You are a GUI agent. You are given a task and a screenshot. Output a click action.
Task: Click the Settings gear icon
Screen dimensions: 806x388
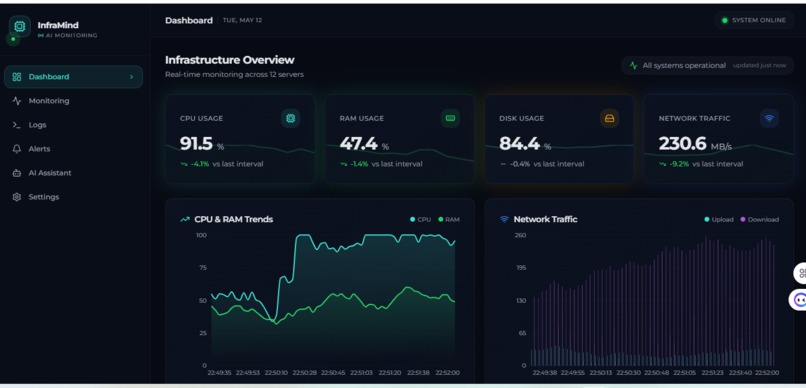click(16, 197)
